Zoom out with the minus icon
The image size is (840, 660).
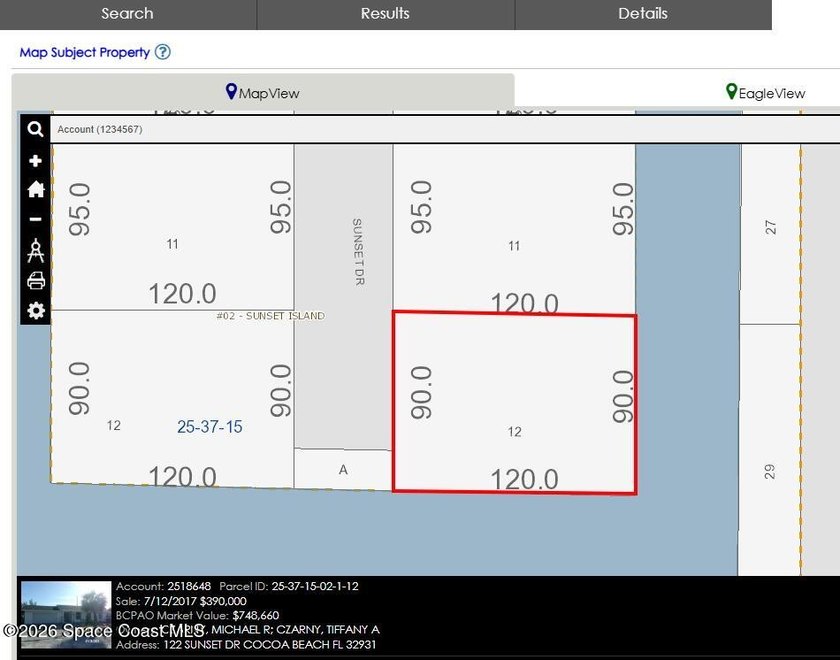click(x=35, y=219)
